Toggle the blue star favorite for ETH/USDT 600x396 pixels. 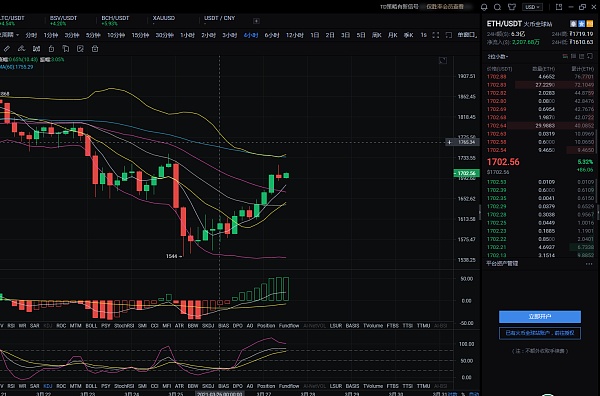581,24
